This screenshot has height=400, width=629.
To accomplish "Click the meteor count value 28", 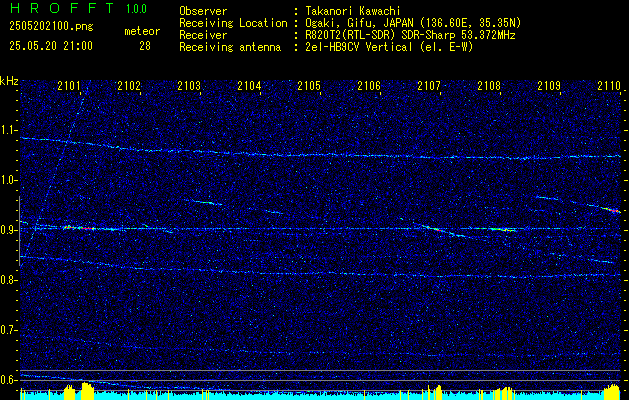I will pos(145,46).
